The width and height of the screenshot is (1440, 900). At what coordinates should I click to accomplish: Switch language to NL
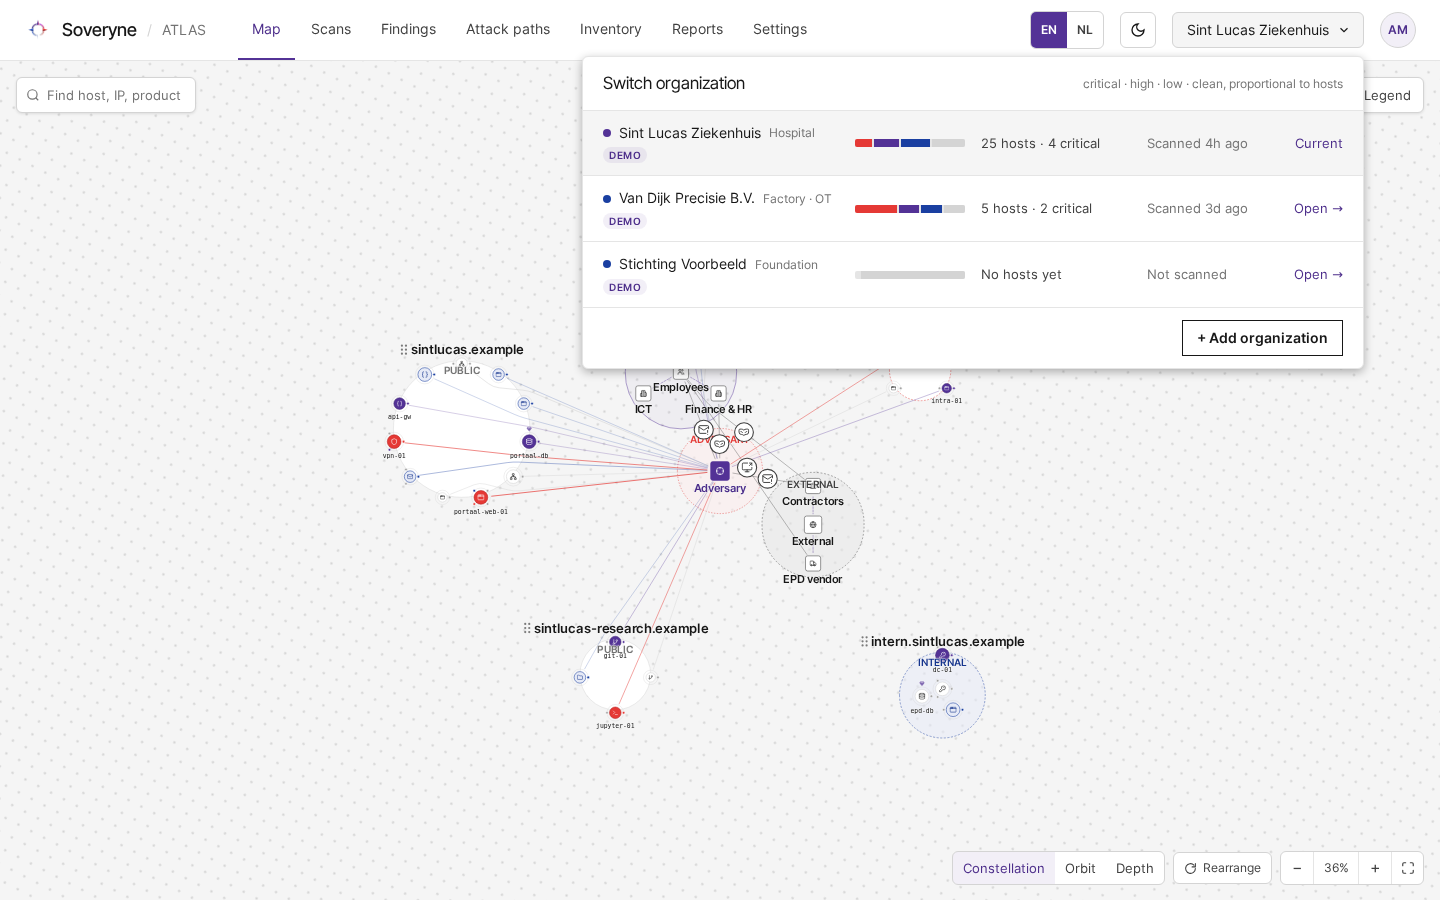pos(1085,30)
